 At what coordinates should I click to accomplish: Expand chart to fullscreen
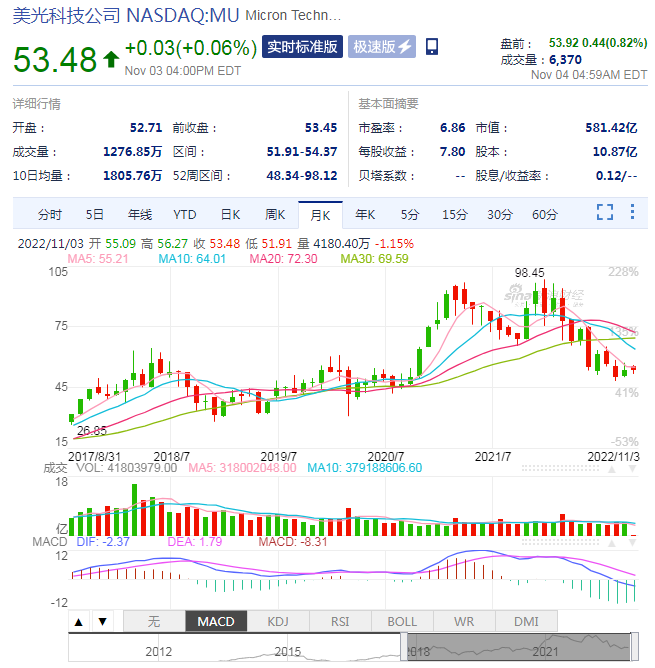605,212
